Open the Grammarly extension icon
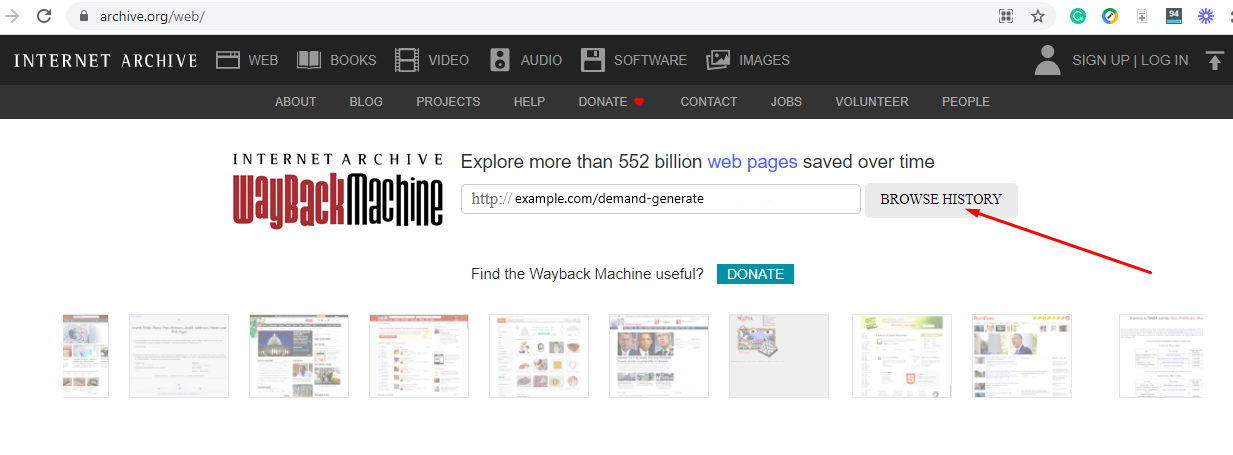Image resolution: width=1233 pixels, height=455 pixels. tap(1078, 16)
